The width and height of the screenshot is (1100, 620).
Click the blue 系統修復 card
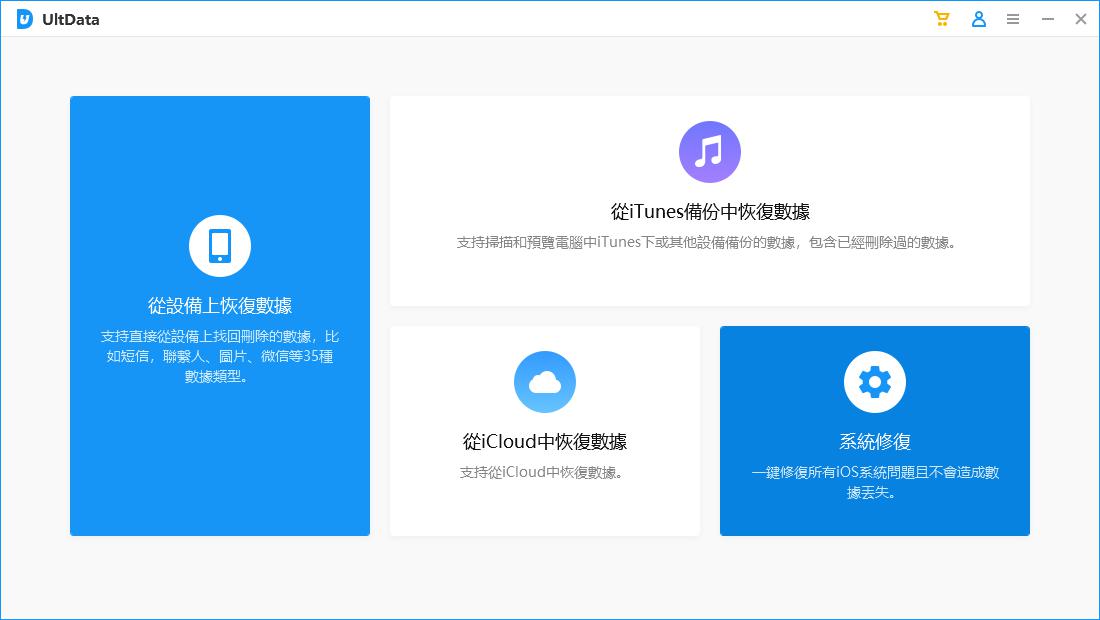tap(875, 430)
